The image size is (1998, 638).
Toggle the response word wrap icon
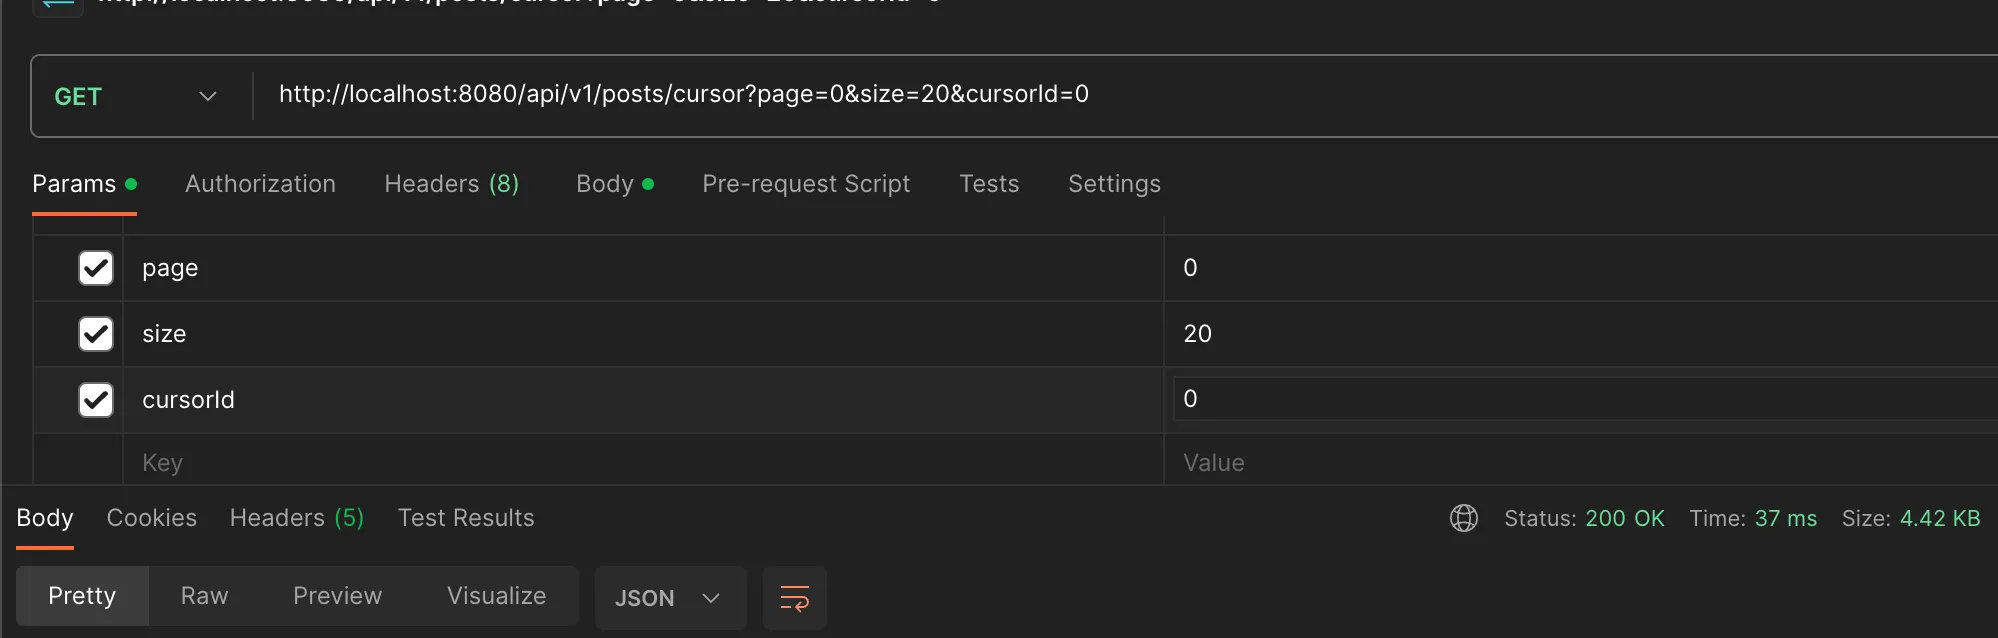click(x=794, y=598)
